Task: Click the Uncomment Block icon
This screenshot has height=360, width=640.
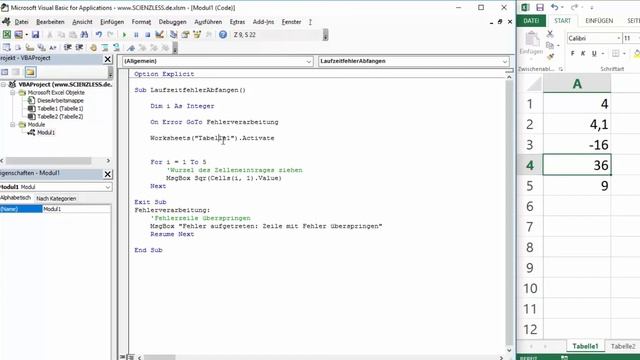Action: click(x=117, y=48)
